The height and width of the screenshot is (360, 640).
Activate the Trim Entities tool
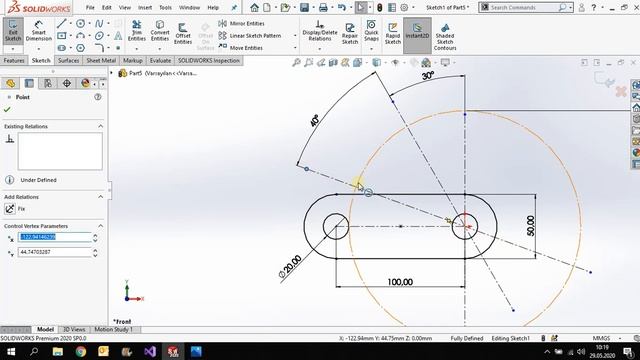click(137, 31)
